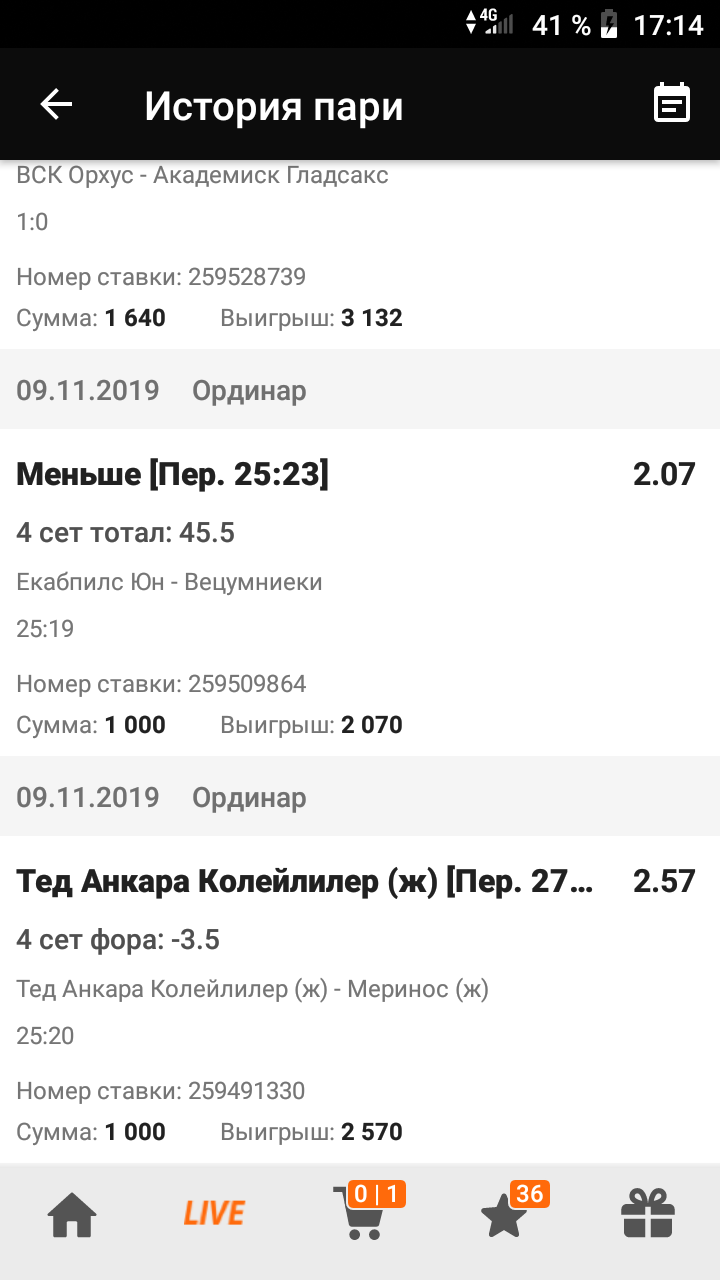Open the Тед Анкара Колейлилер bet title

(305, 882)
